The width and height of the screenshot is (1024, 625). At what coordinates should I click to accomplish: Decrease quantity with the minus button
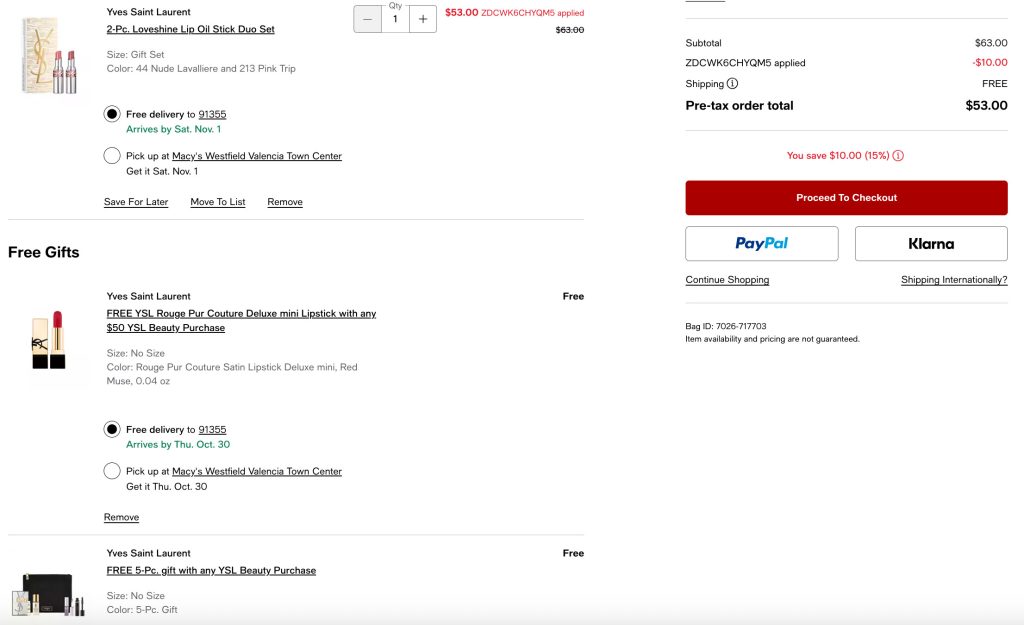click(368, 19)
